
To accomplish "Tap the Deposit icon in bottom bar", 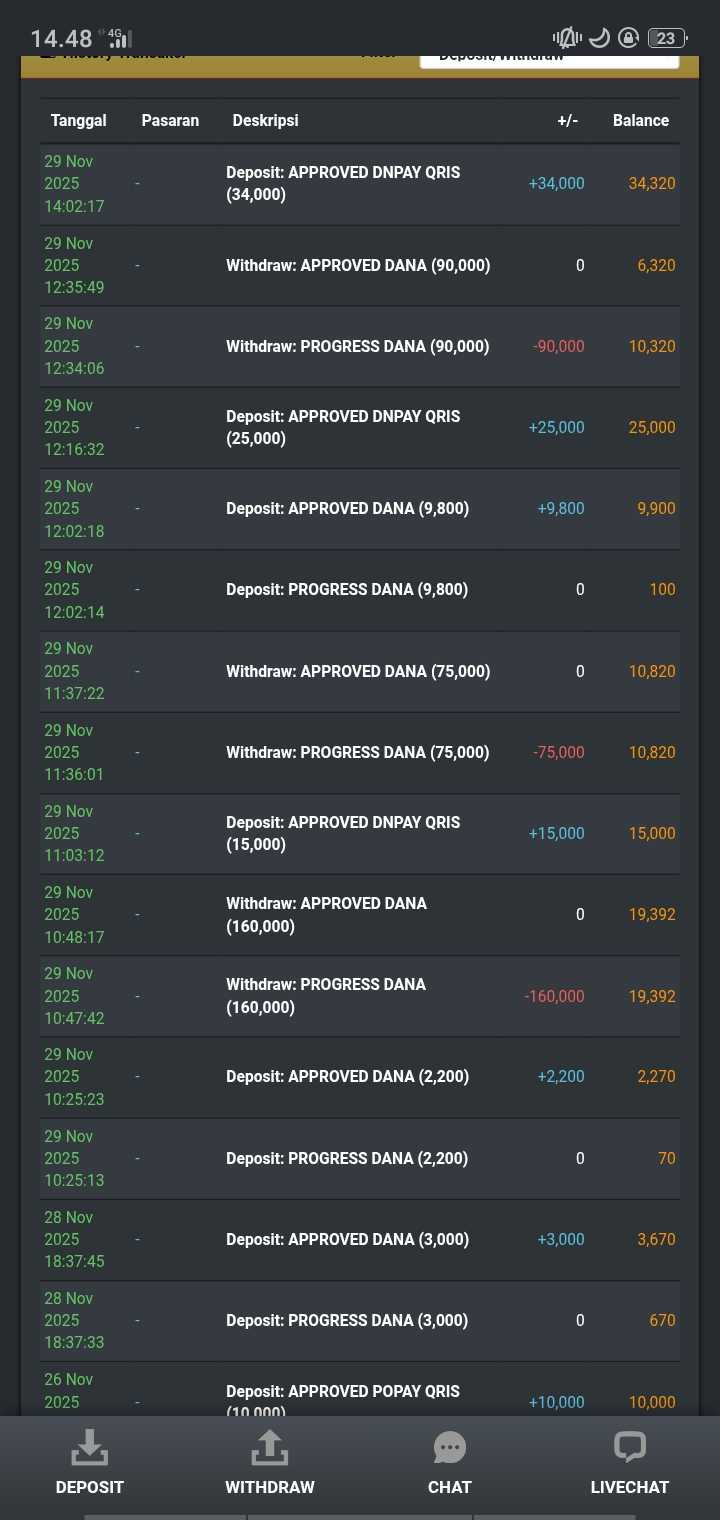I will [90, 1448].
